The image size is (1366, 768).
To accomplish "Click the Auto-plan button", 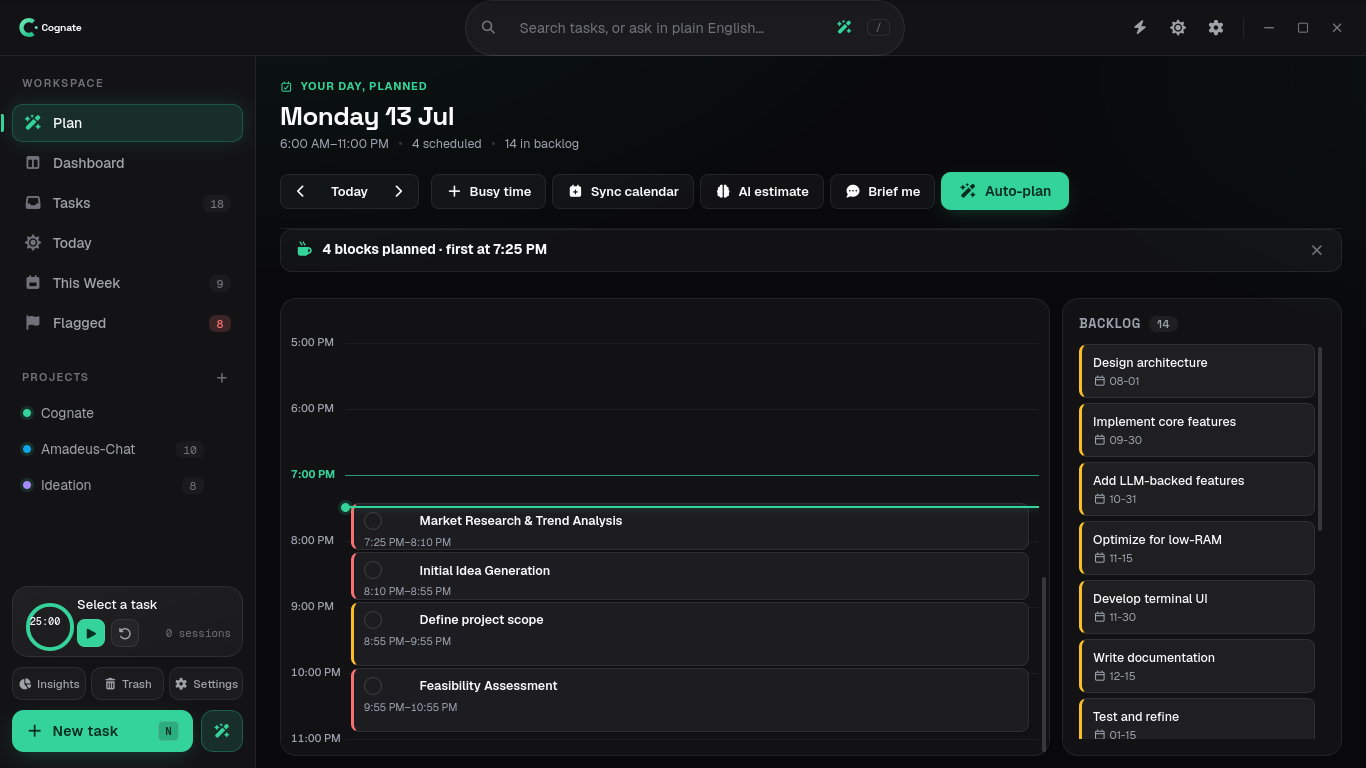I will point(1004,191).
